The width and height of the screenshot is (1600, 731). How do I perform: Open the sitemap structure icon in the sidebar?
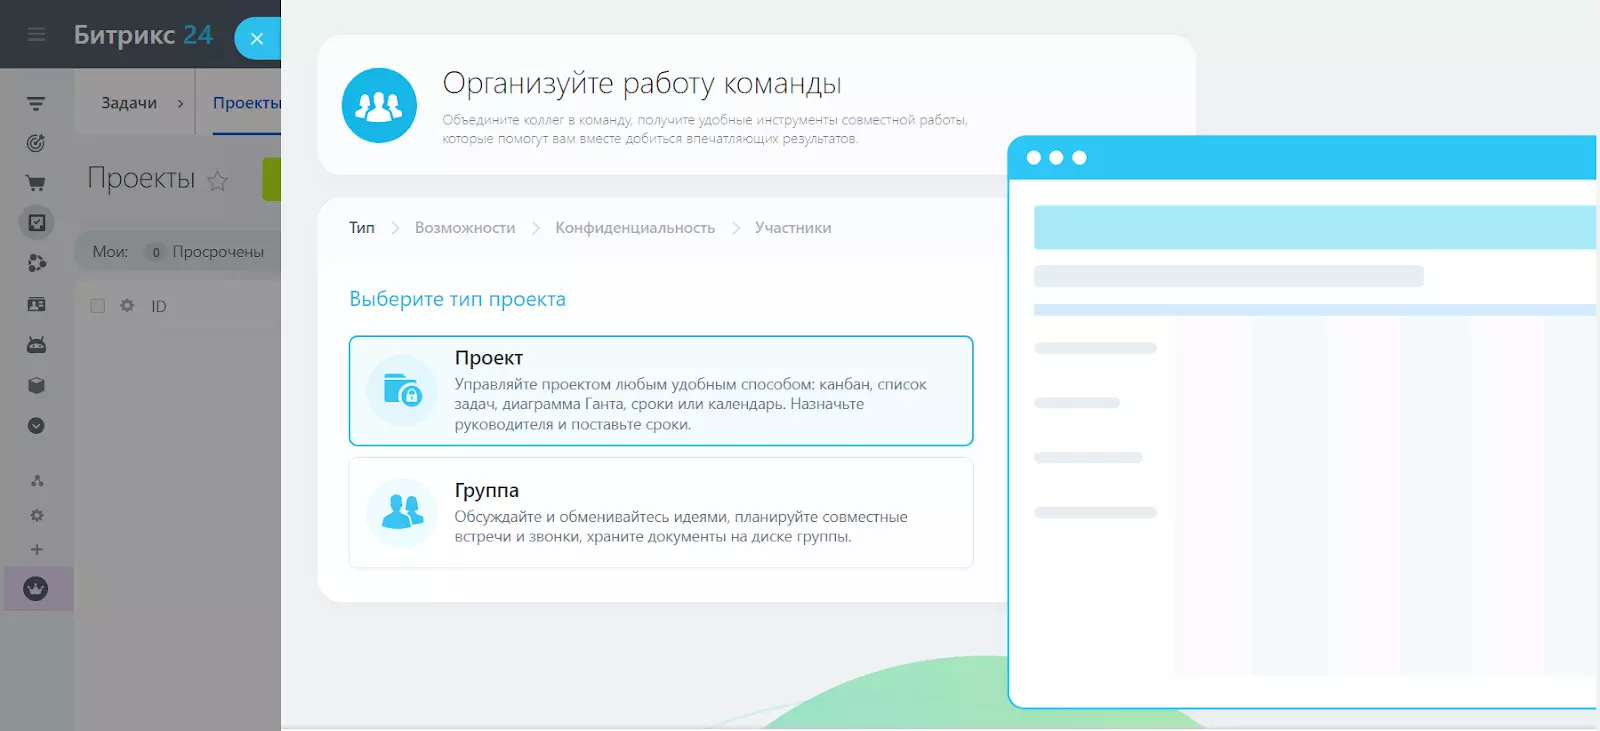click(x=37, y=481)
